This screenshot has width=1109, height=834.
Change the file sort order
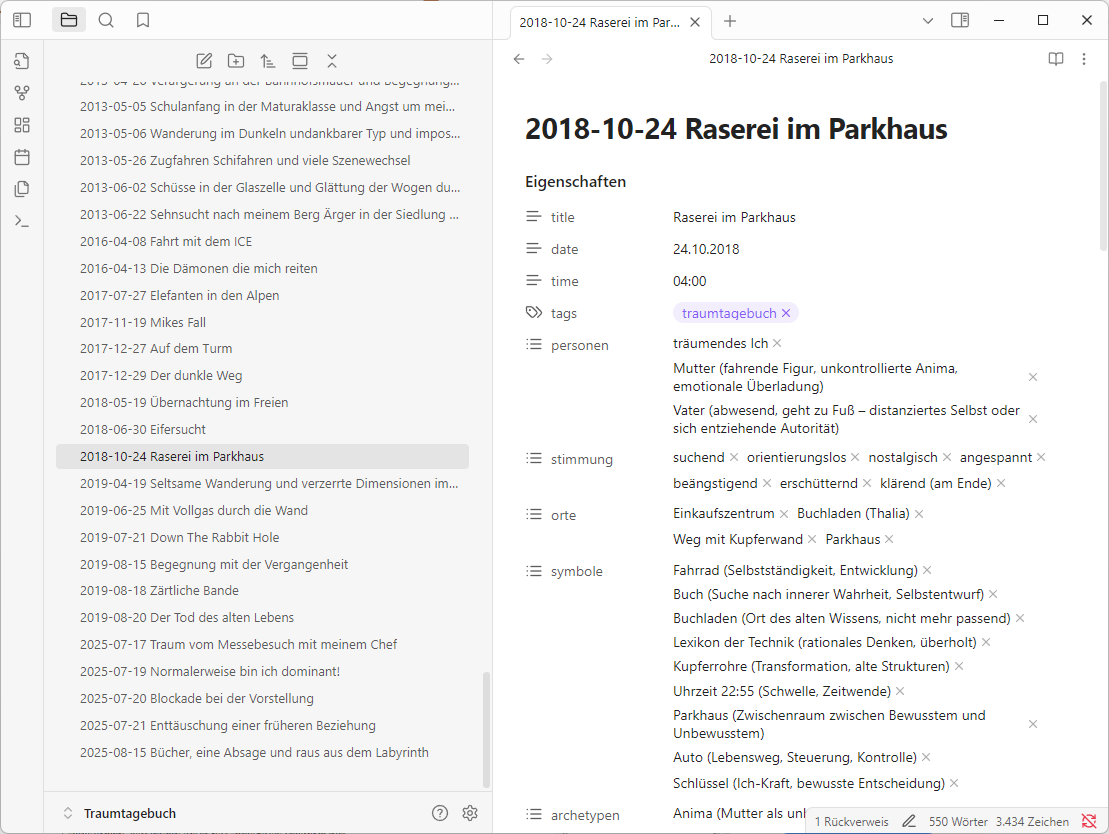point(268,60)
